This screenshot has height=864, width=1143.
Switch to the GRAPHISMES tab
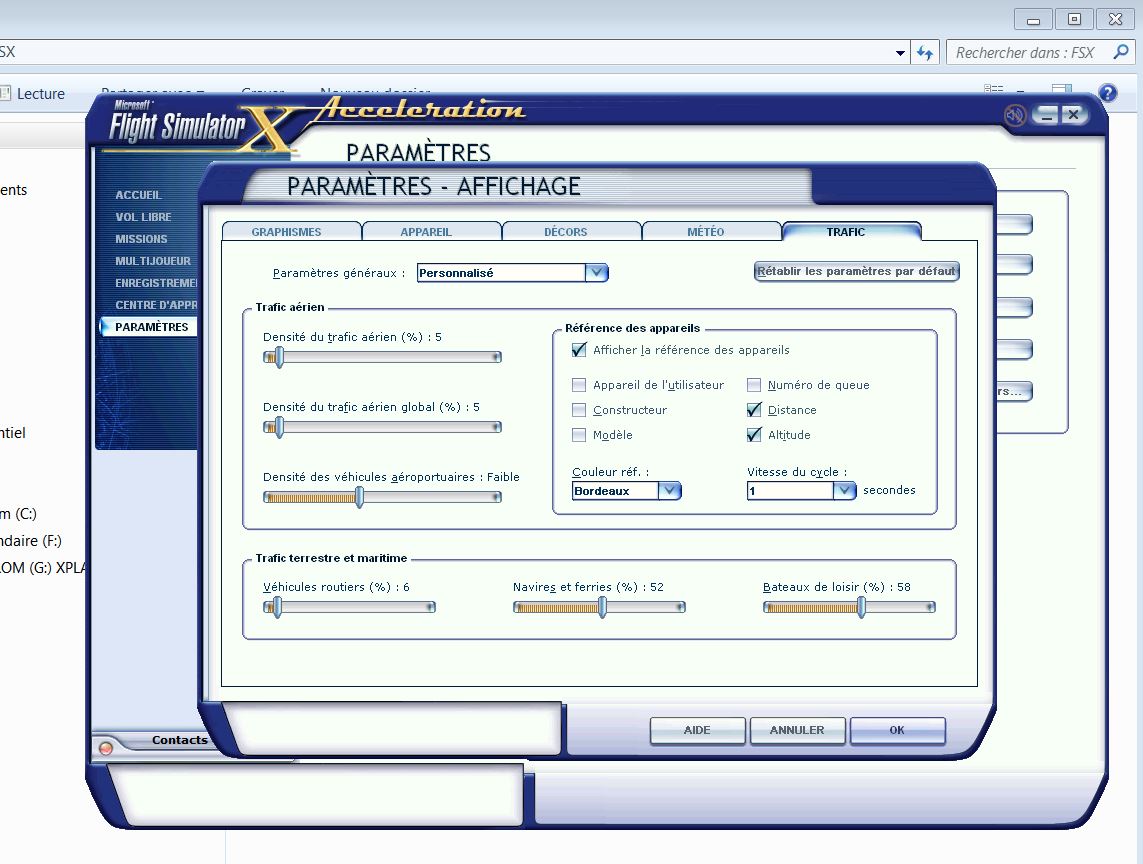tap(286, 232)
